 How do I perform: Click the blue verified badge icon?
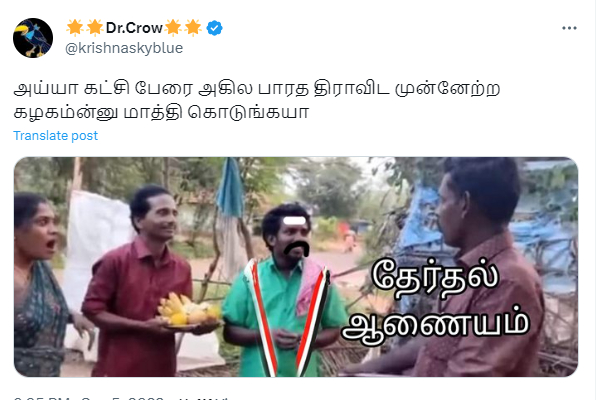215,28
